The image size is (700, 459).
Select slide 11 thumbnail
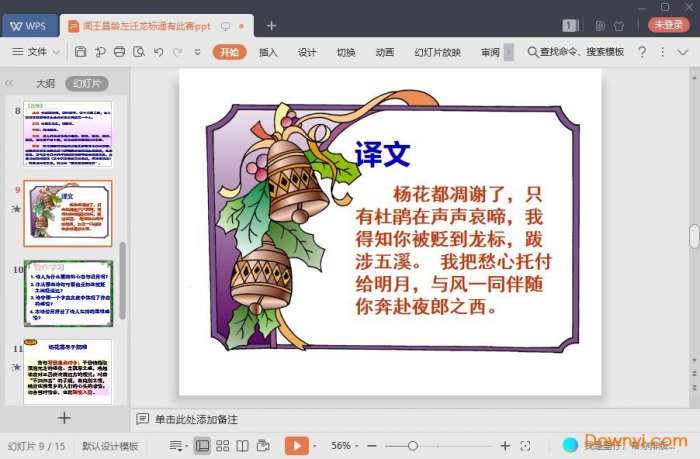pos(68,372)
